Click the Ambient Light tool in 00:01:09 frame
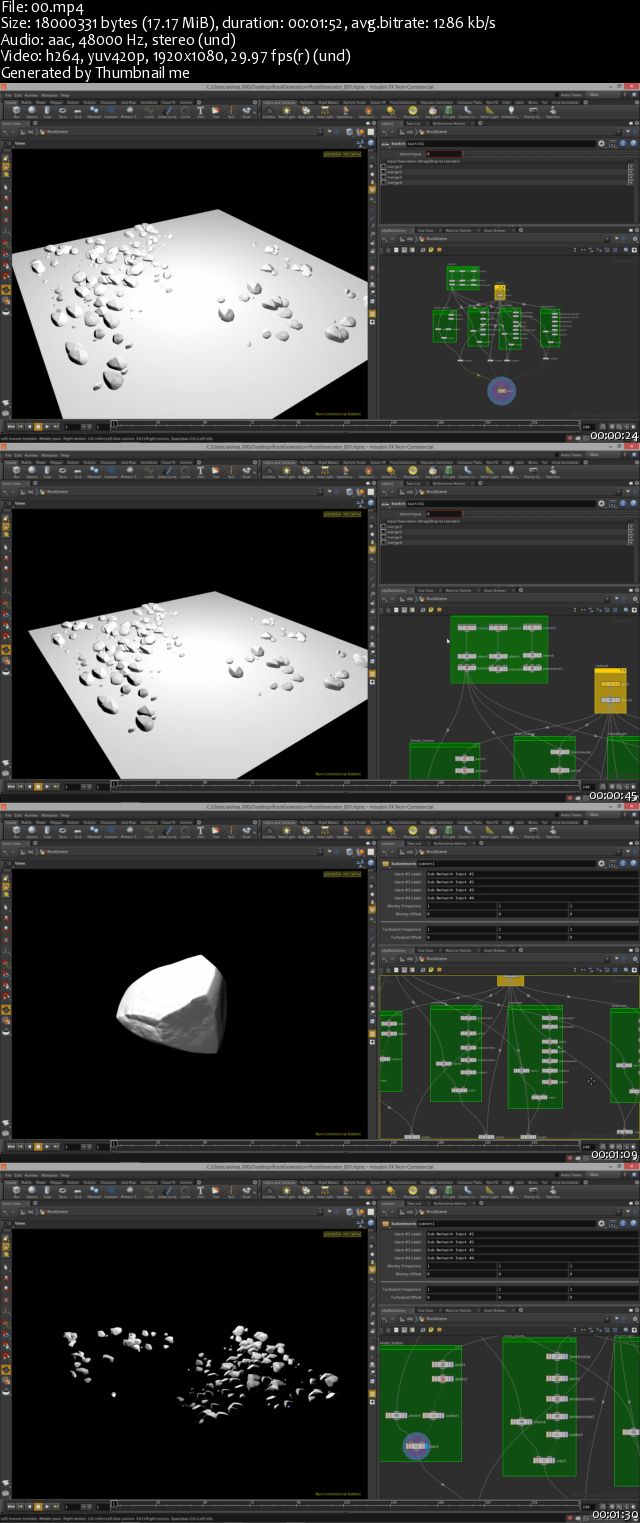Viewport: 640px width, 1523px height. click(510, 830)
